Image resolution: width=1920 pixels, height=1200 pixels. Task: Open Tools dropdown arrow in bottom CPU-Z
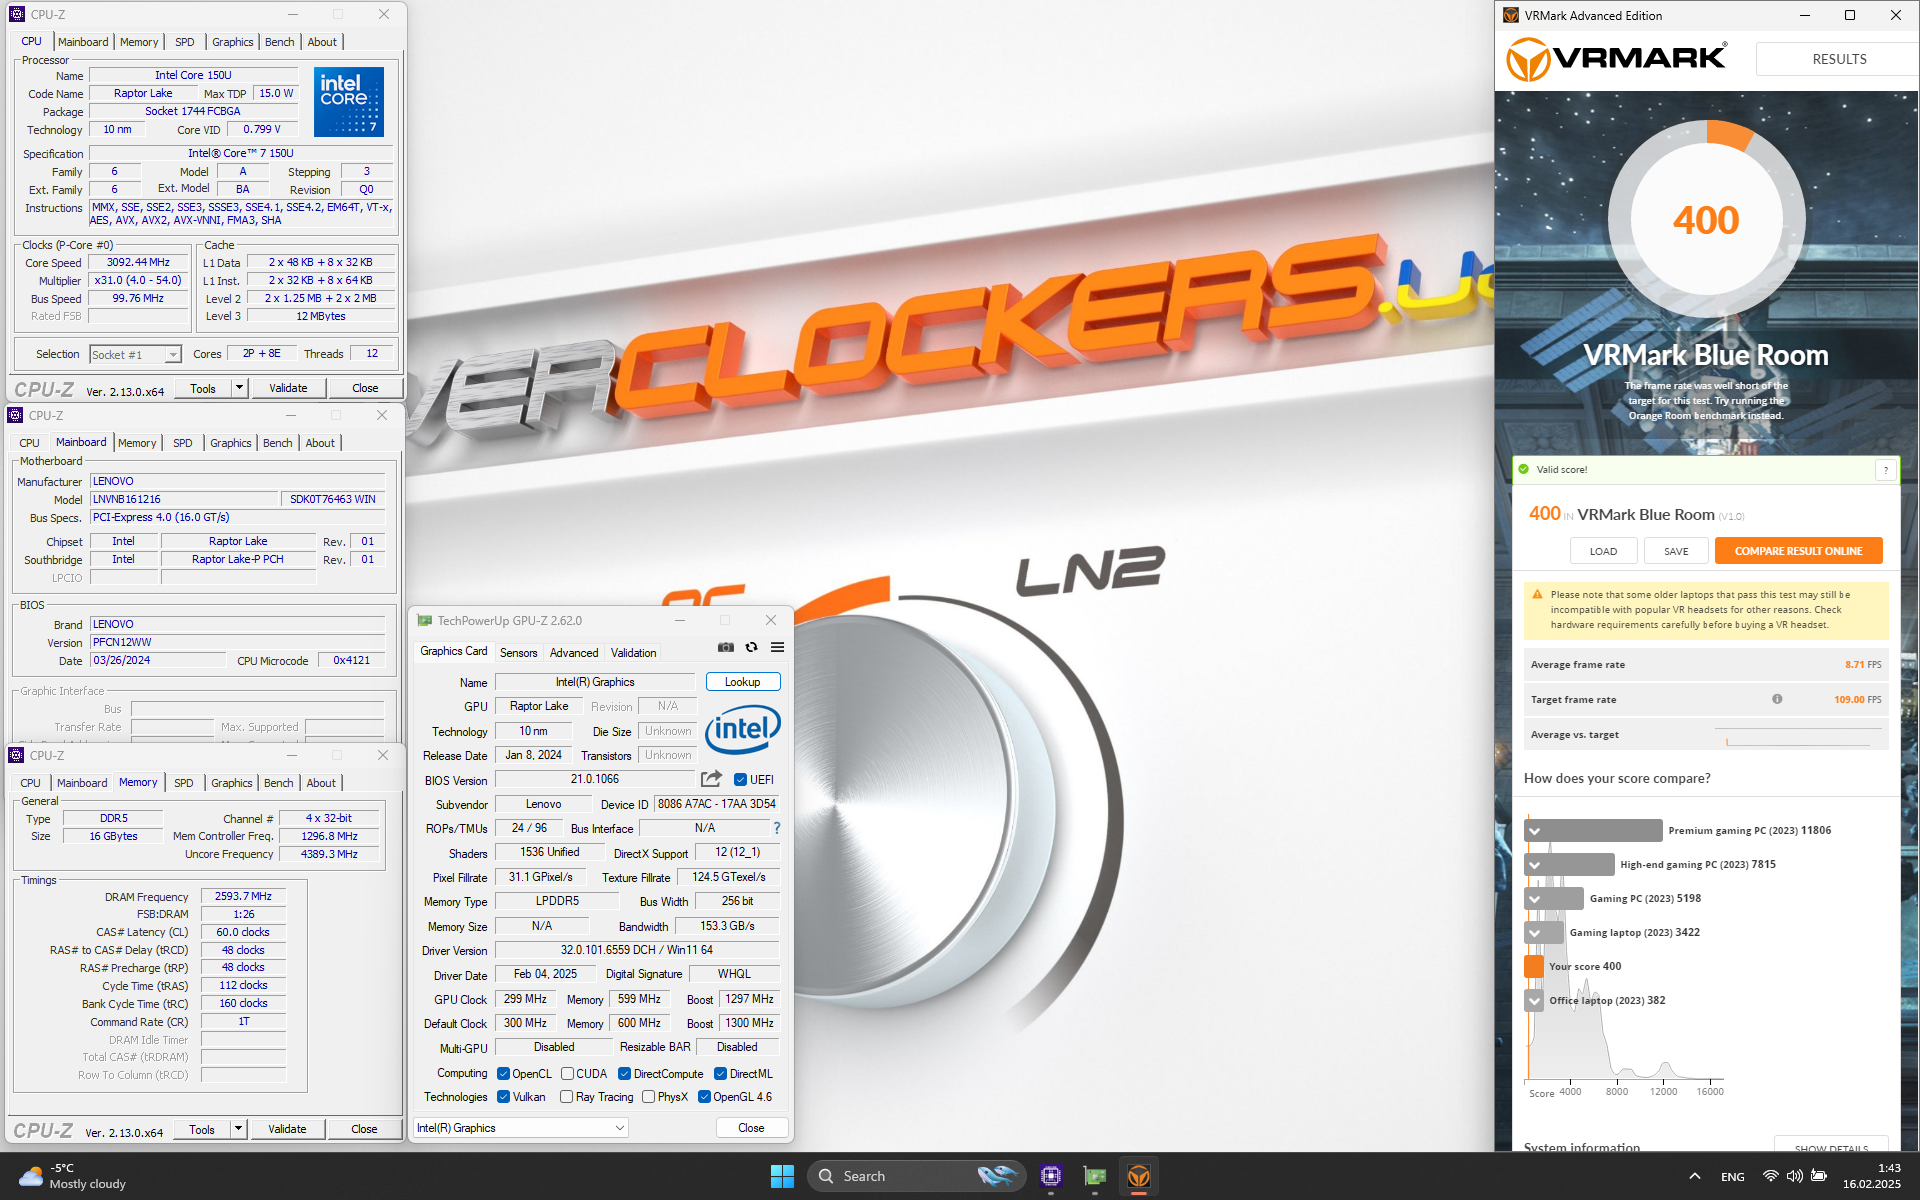click(x=238, y=1129)
